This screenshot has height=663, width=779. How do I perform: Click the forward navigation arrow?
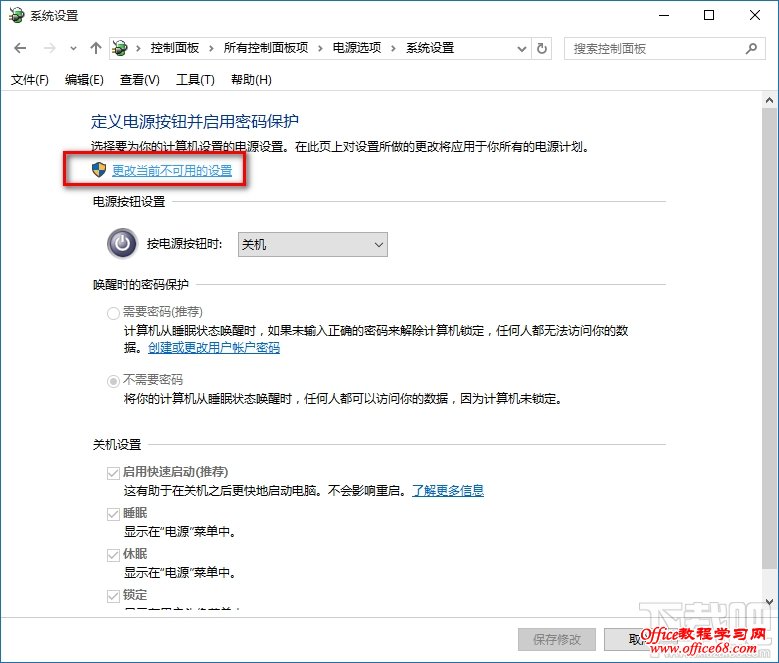pyautogui.click(x=49, y=48)
